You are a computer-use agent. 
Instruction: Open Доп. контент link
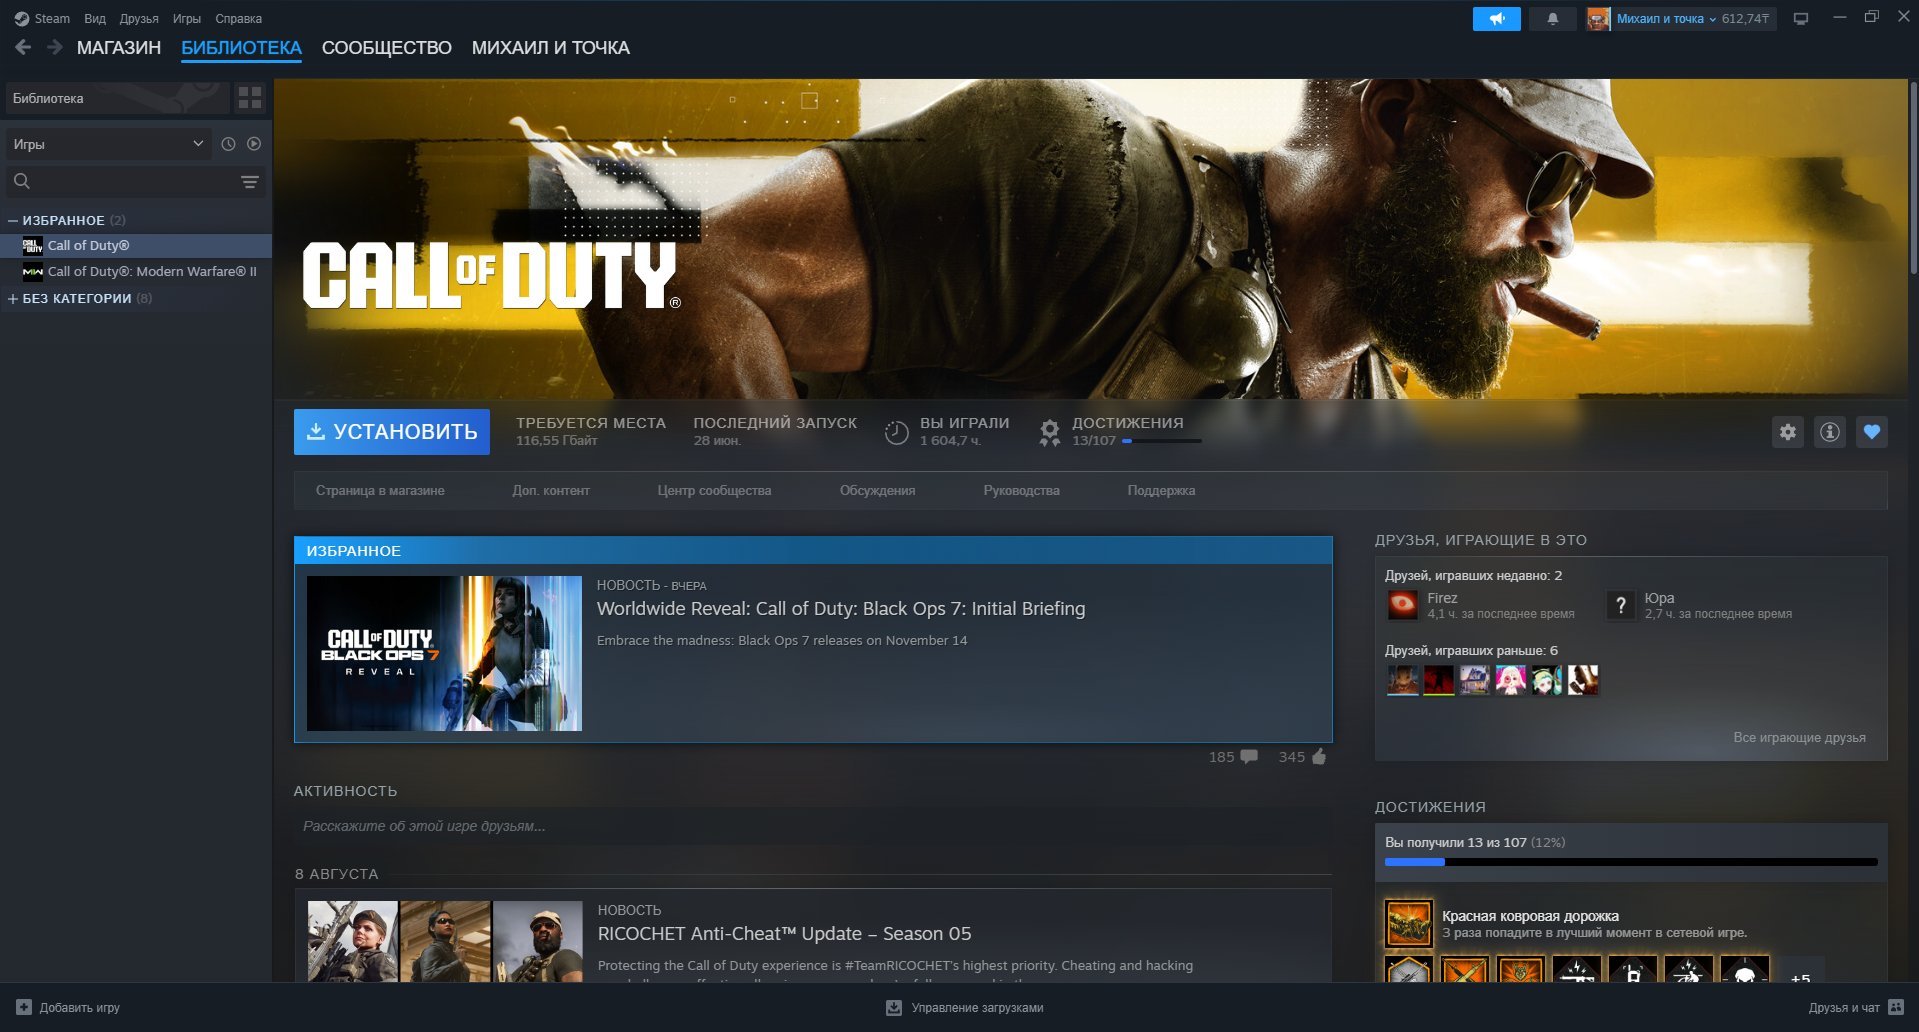pyautogui.click(x=551, y=491)
